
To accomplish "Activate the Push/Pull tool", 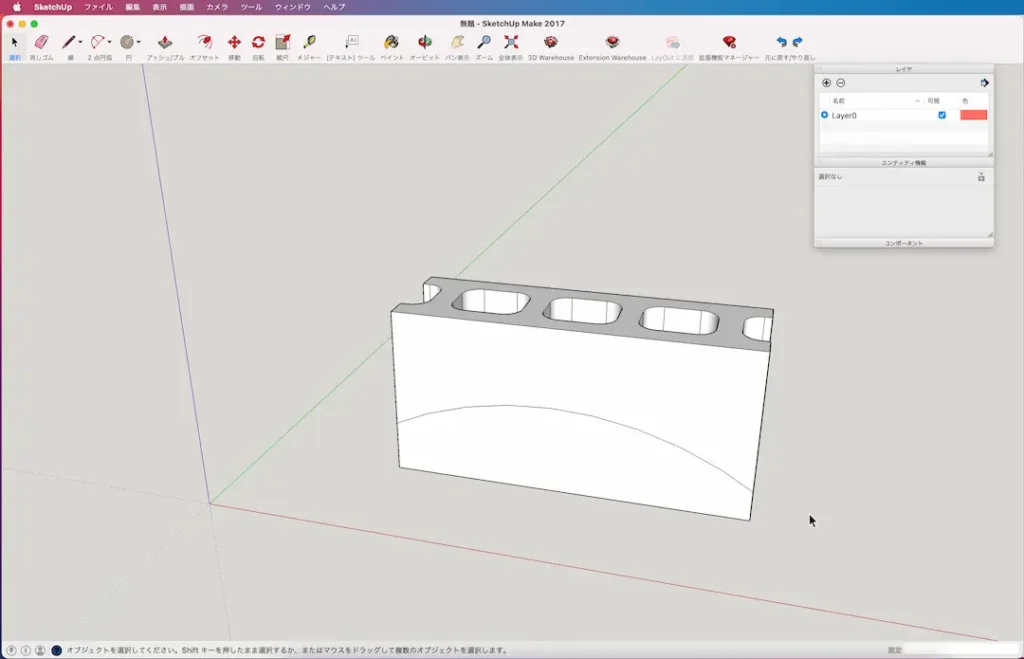I will click(165, 42).
